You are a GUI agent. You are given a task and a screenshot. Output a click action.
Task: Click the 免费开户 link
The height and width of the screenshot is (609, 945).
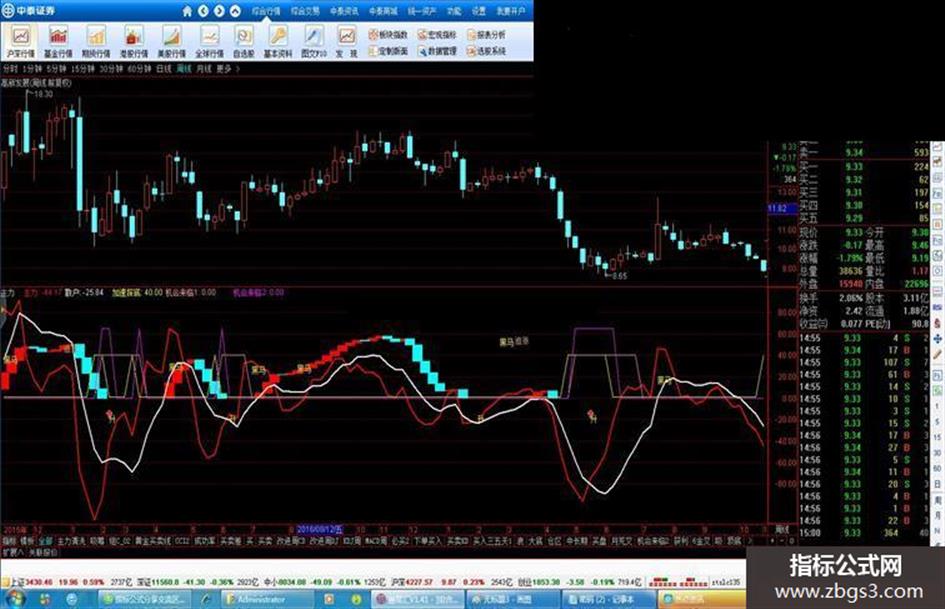coord(511,11)
